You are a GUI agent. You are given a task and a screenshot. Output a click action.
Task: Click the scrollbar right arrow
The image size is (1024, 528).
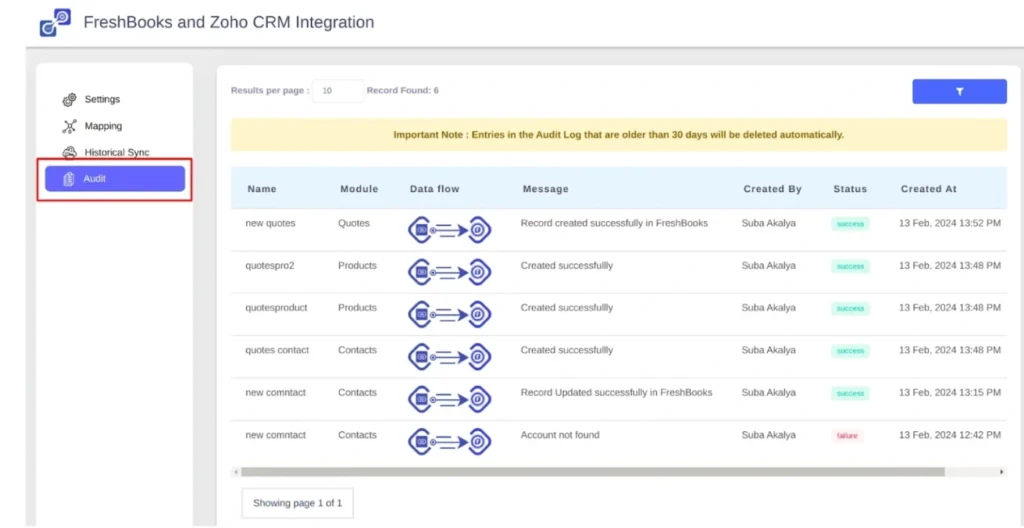(x=1002, y=472)
